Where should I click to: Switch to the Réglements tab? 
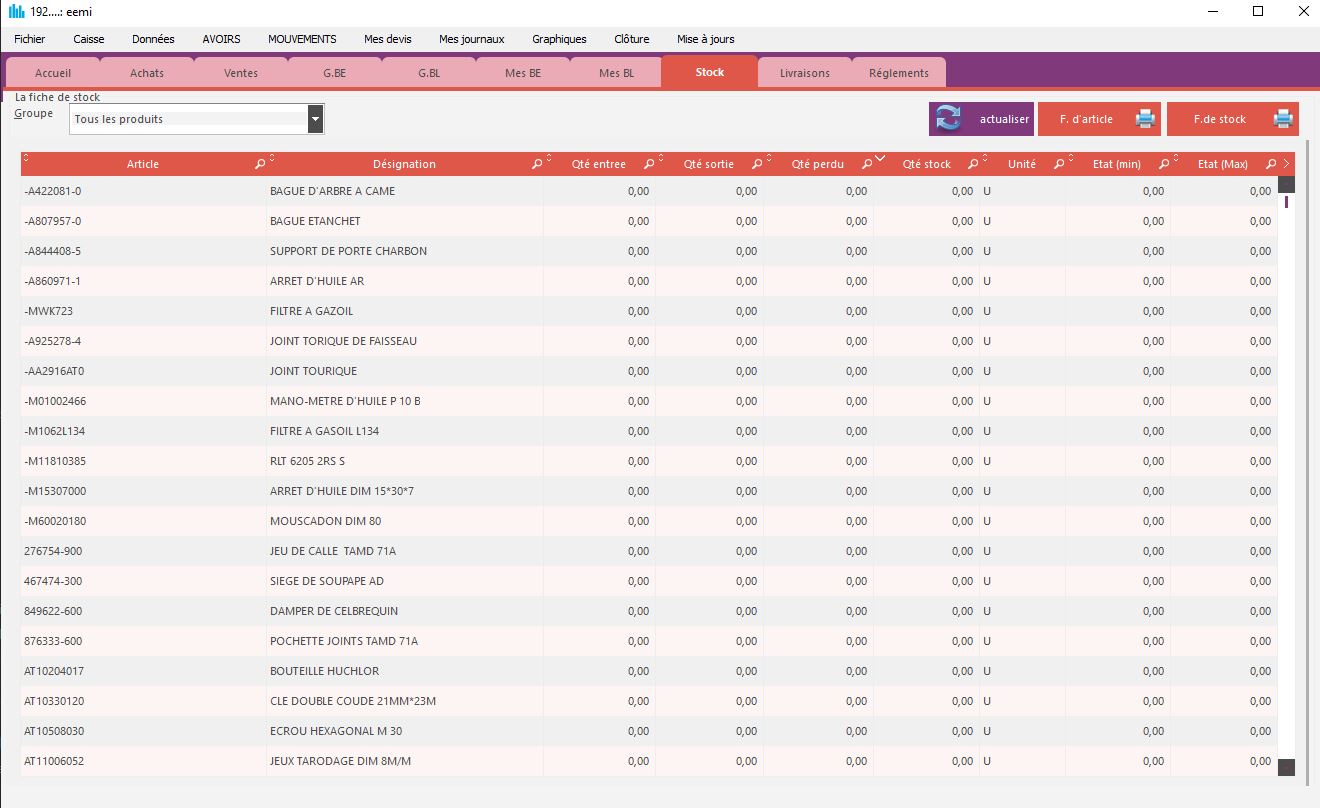click(x=897, y=72)
